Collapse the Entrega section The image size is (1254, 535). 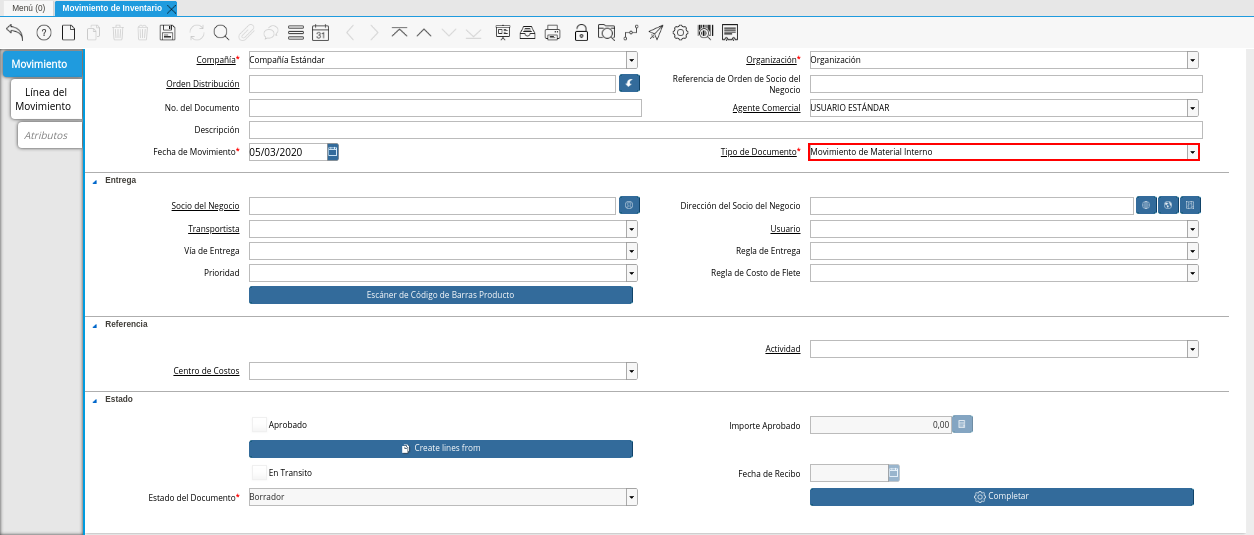(x=95, y=181)
